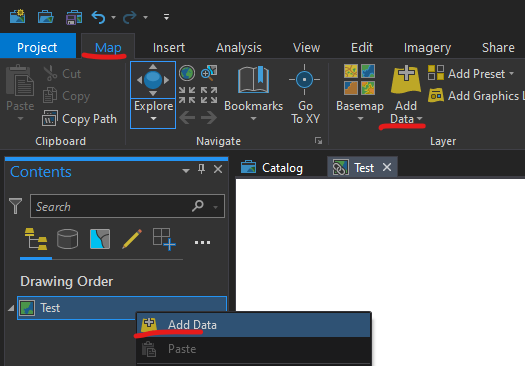Viewport: 525px width, 366px height.
Task: Click the Go To XY tool
Action: click(x=305, y=94)
